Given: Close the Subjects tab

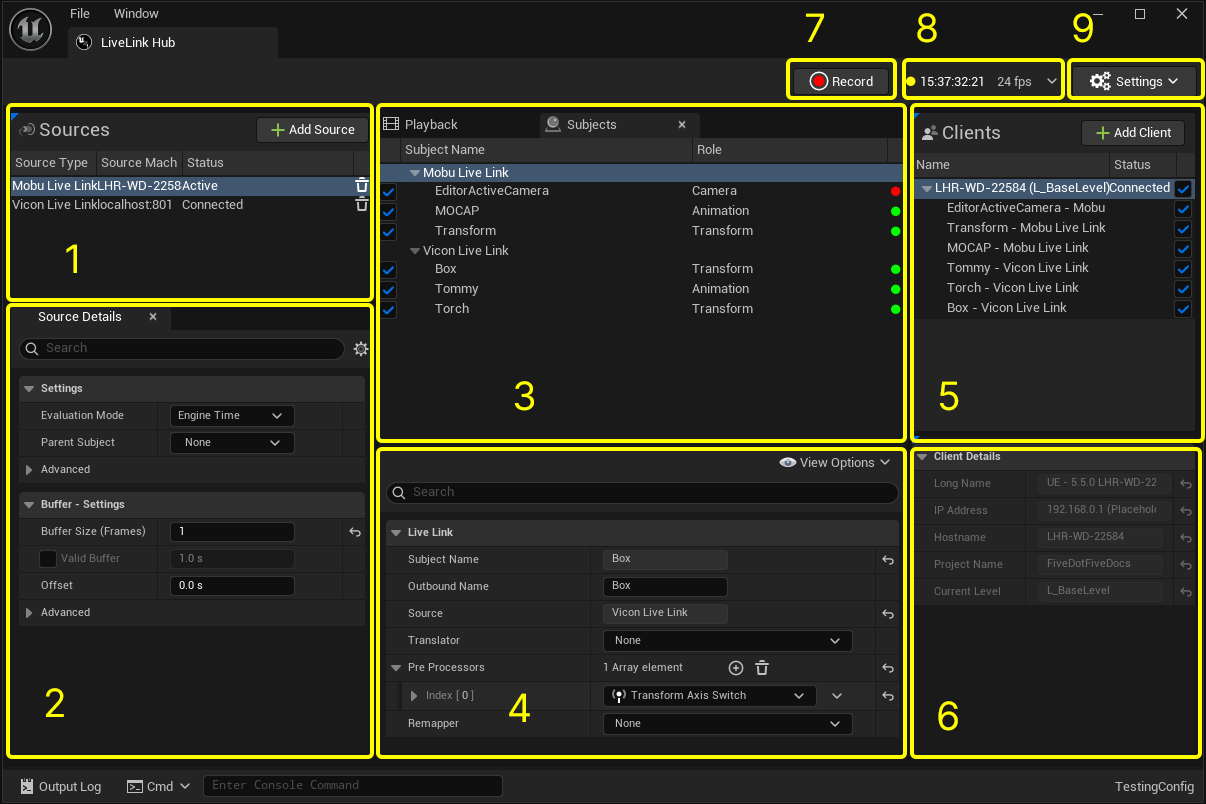Looking at the screenshot, I should pos(682,124).
